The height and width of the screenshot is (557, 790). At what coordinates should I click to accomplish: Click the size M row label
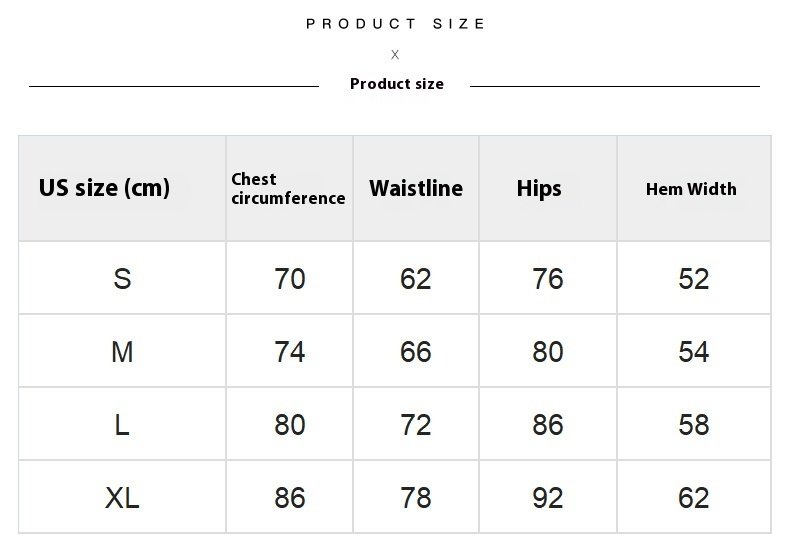pos(122,352)
